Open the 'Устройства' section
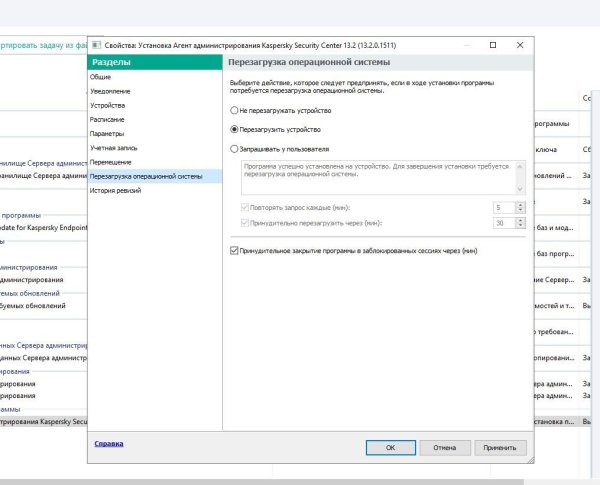This screenshot has width=600, height=485. 108,105
